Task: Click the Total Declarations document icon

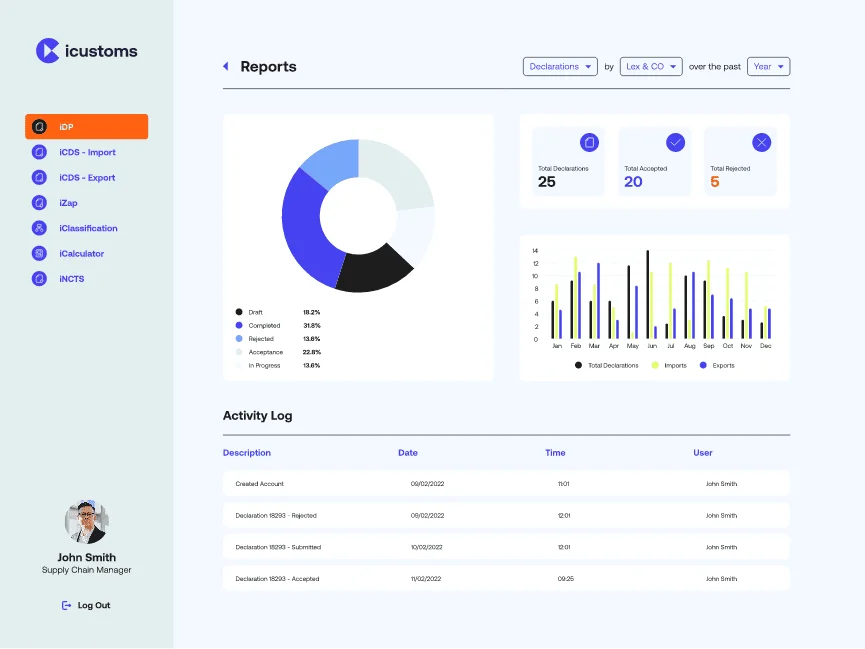Action: pyautogui.click(x=589, y=142)
